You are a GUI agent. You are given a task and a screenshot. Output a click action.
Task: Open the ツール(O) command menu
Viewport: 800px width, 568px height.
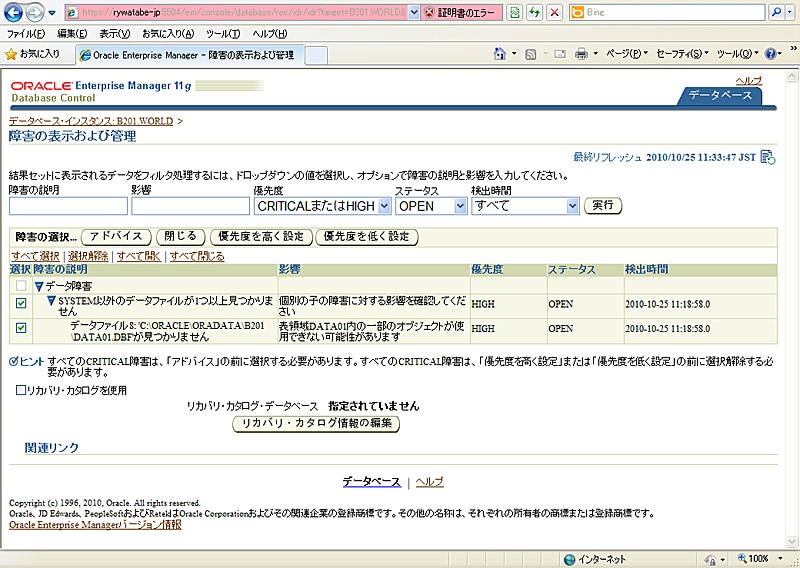pyautogui.click(x=737, y=54)
